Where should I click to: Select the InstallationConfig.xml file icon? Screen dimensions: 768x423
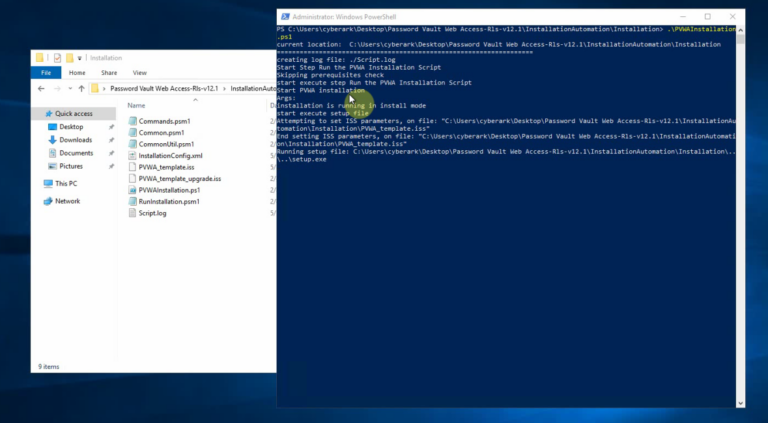point(132,156)
